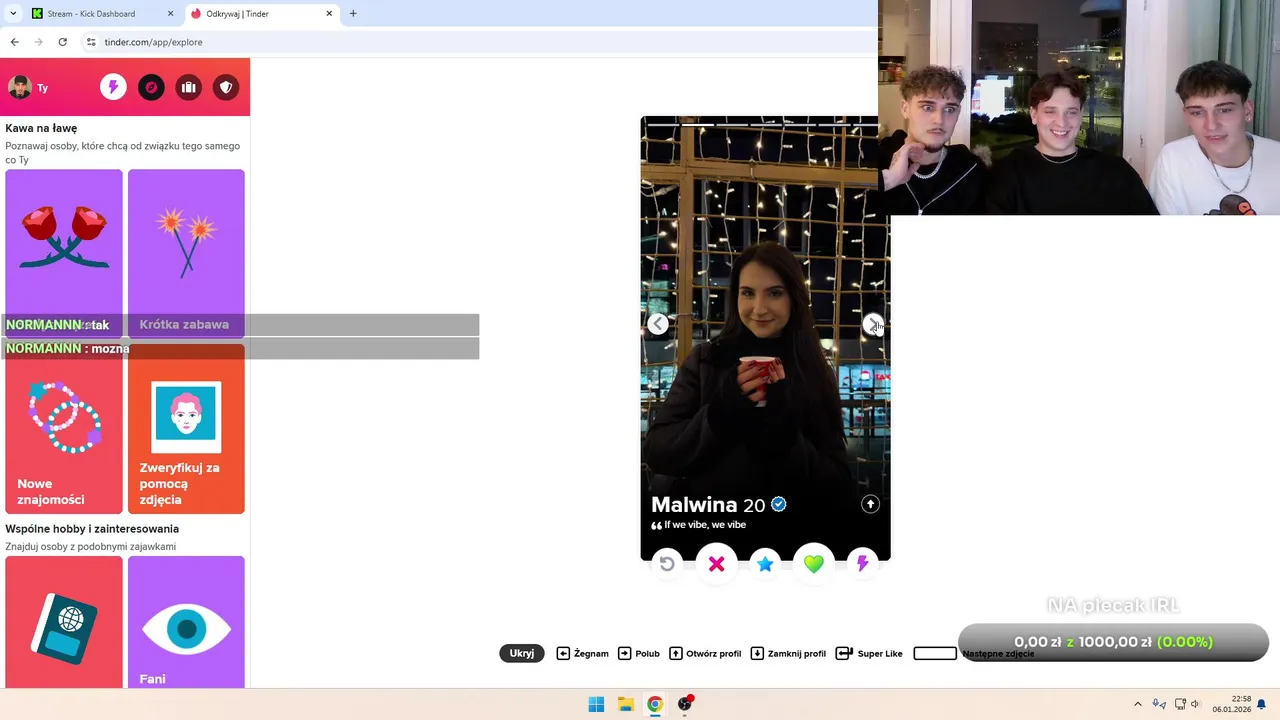
Task: Click the blue star Super Like button
Action: click(765, 564)
